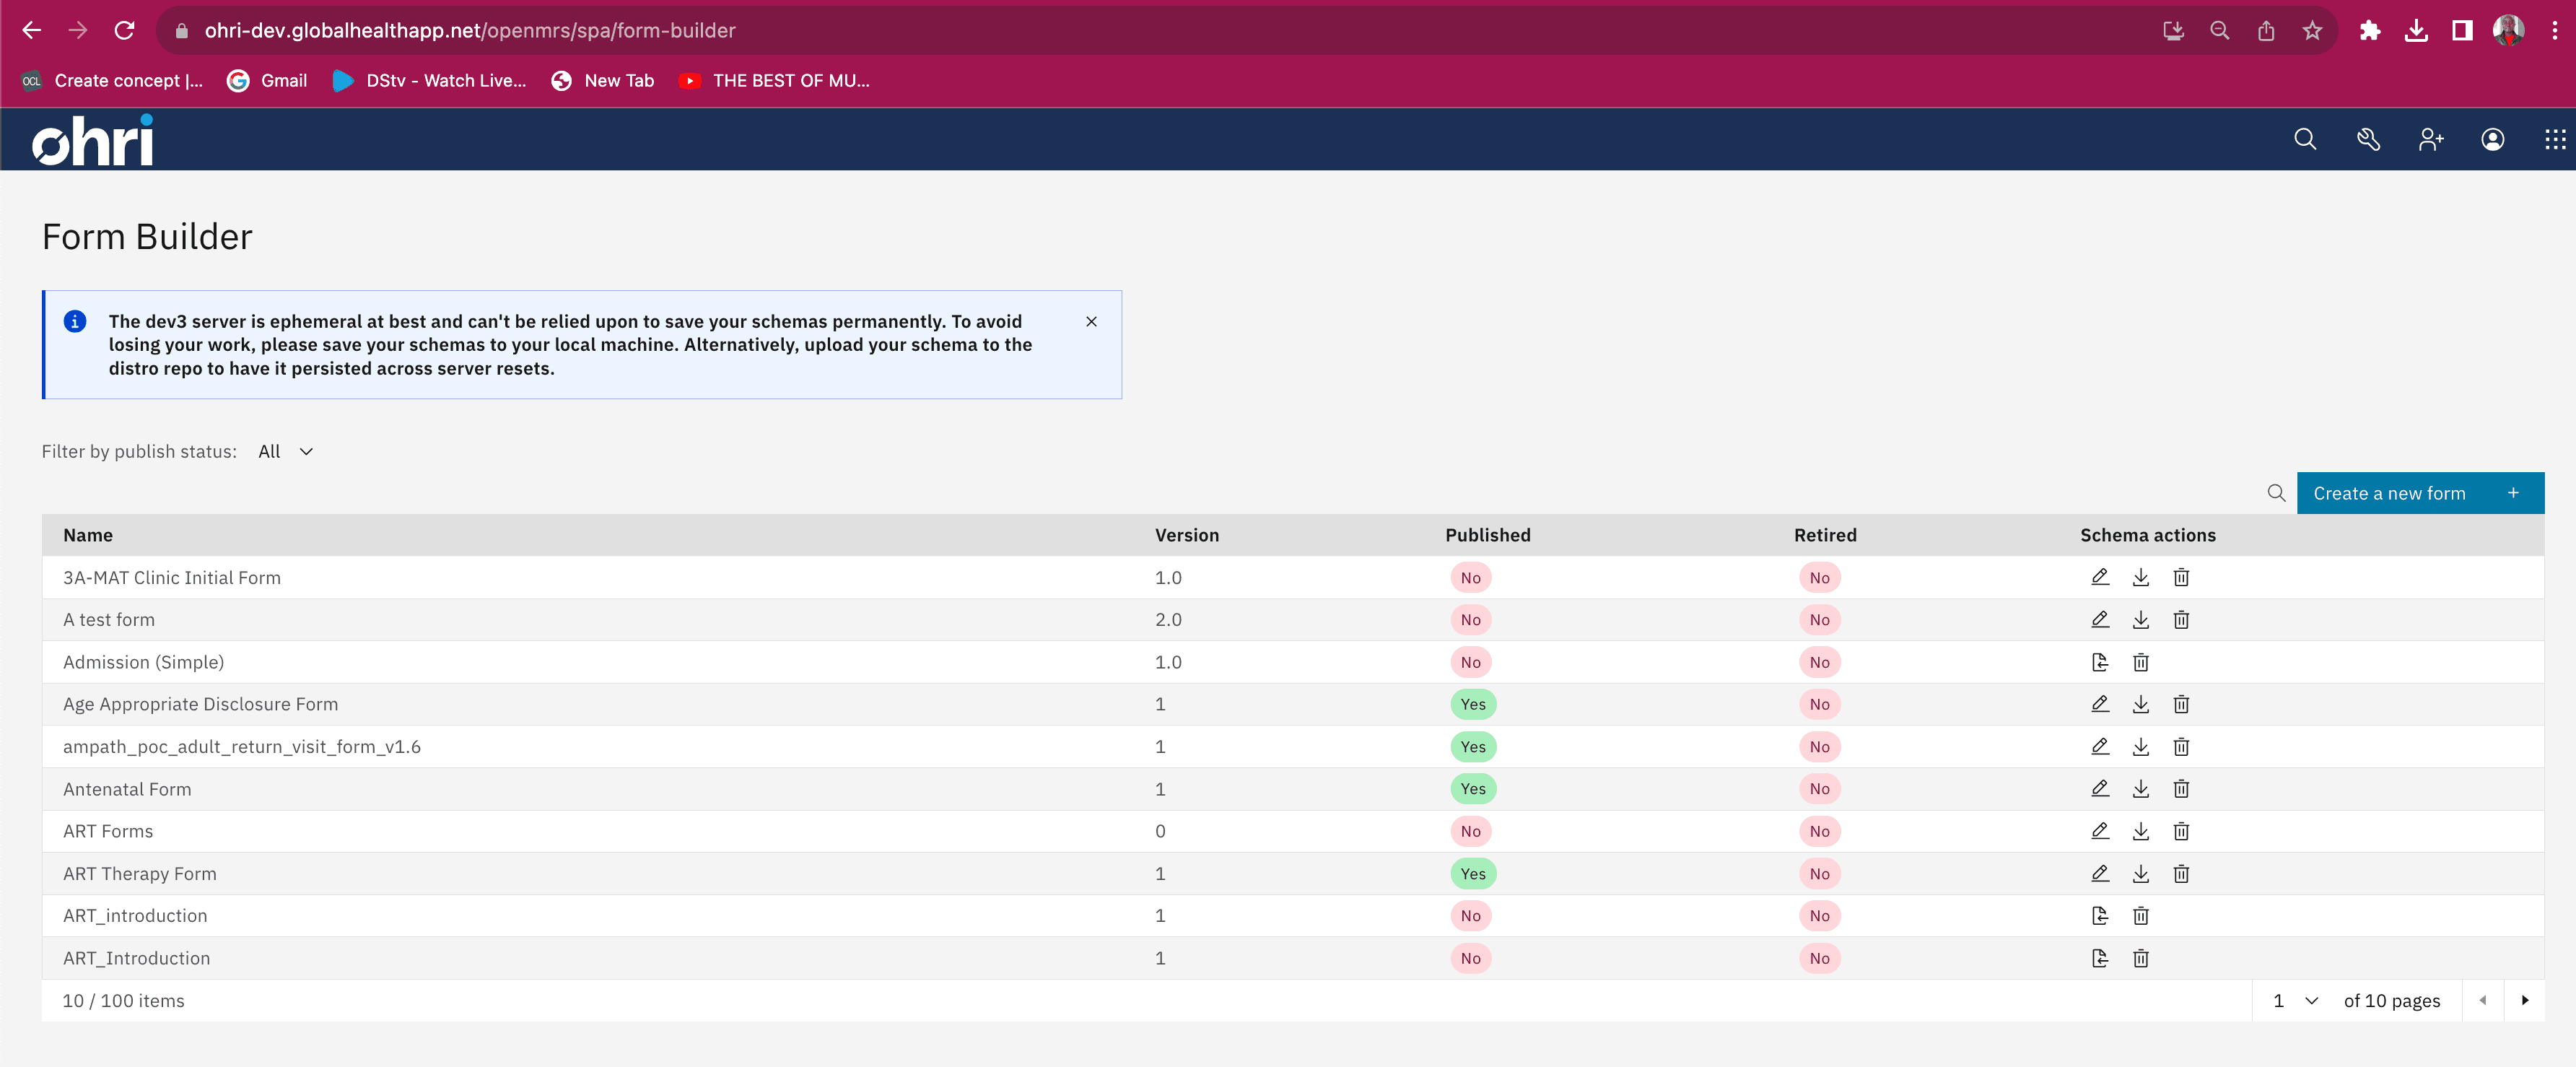
Task: Click the edit icon for ART Forms
Action: tap(2100, 830)
